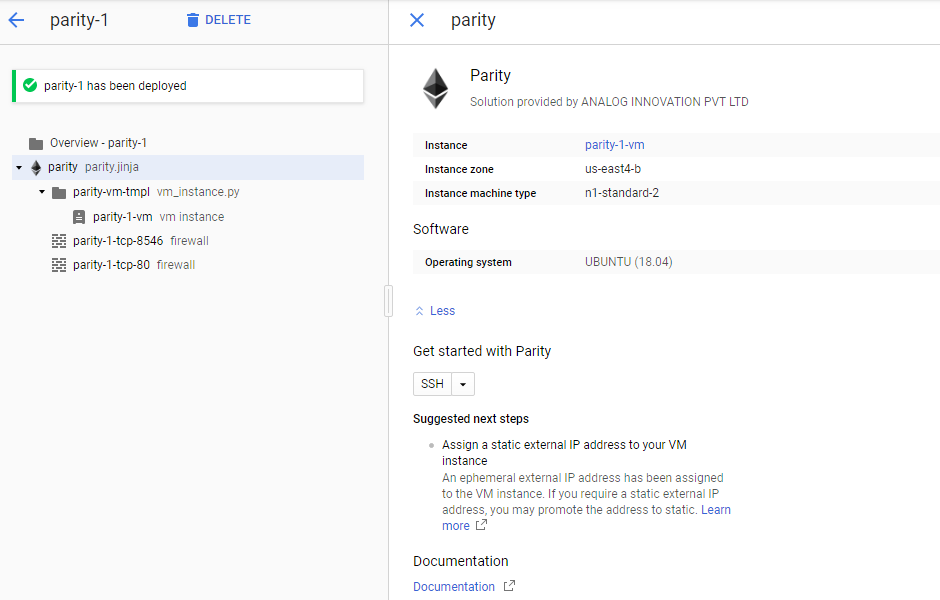This screenshot has width=940, height=600.
Task: Collapse the parity parity.jinja tree node
Action: tap(19, 167)
